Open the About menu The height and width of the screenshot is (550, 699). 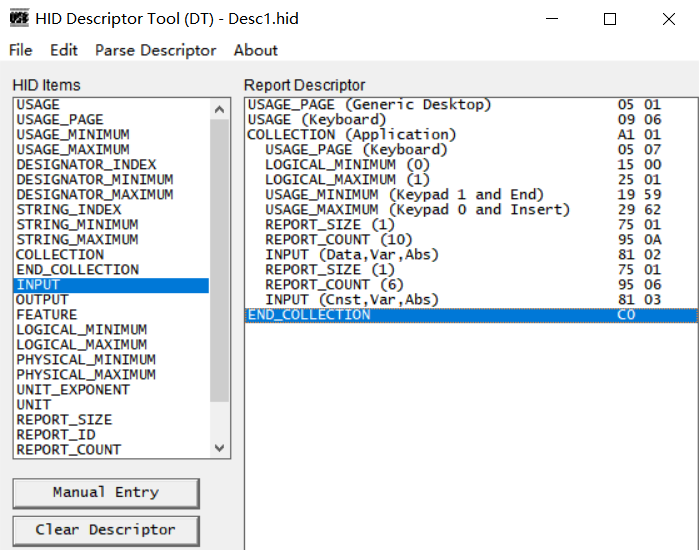click(256, 50)
